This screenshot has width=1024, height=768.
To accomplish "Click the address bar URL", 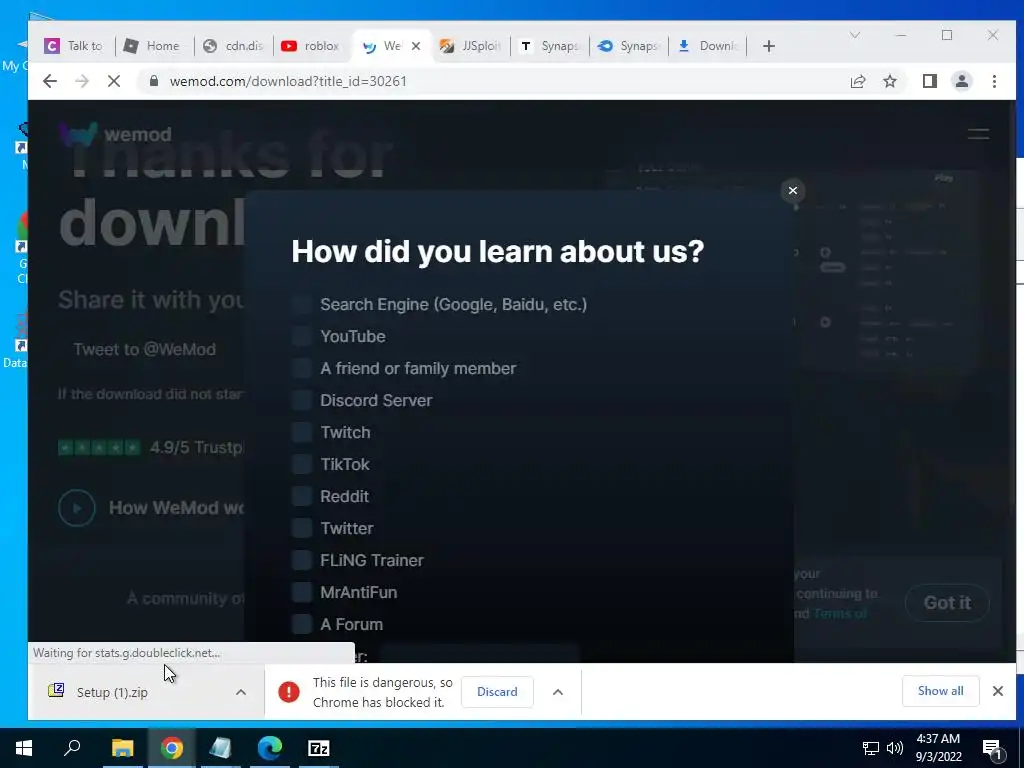I will pos(288,81).
